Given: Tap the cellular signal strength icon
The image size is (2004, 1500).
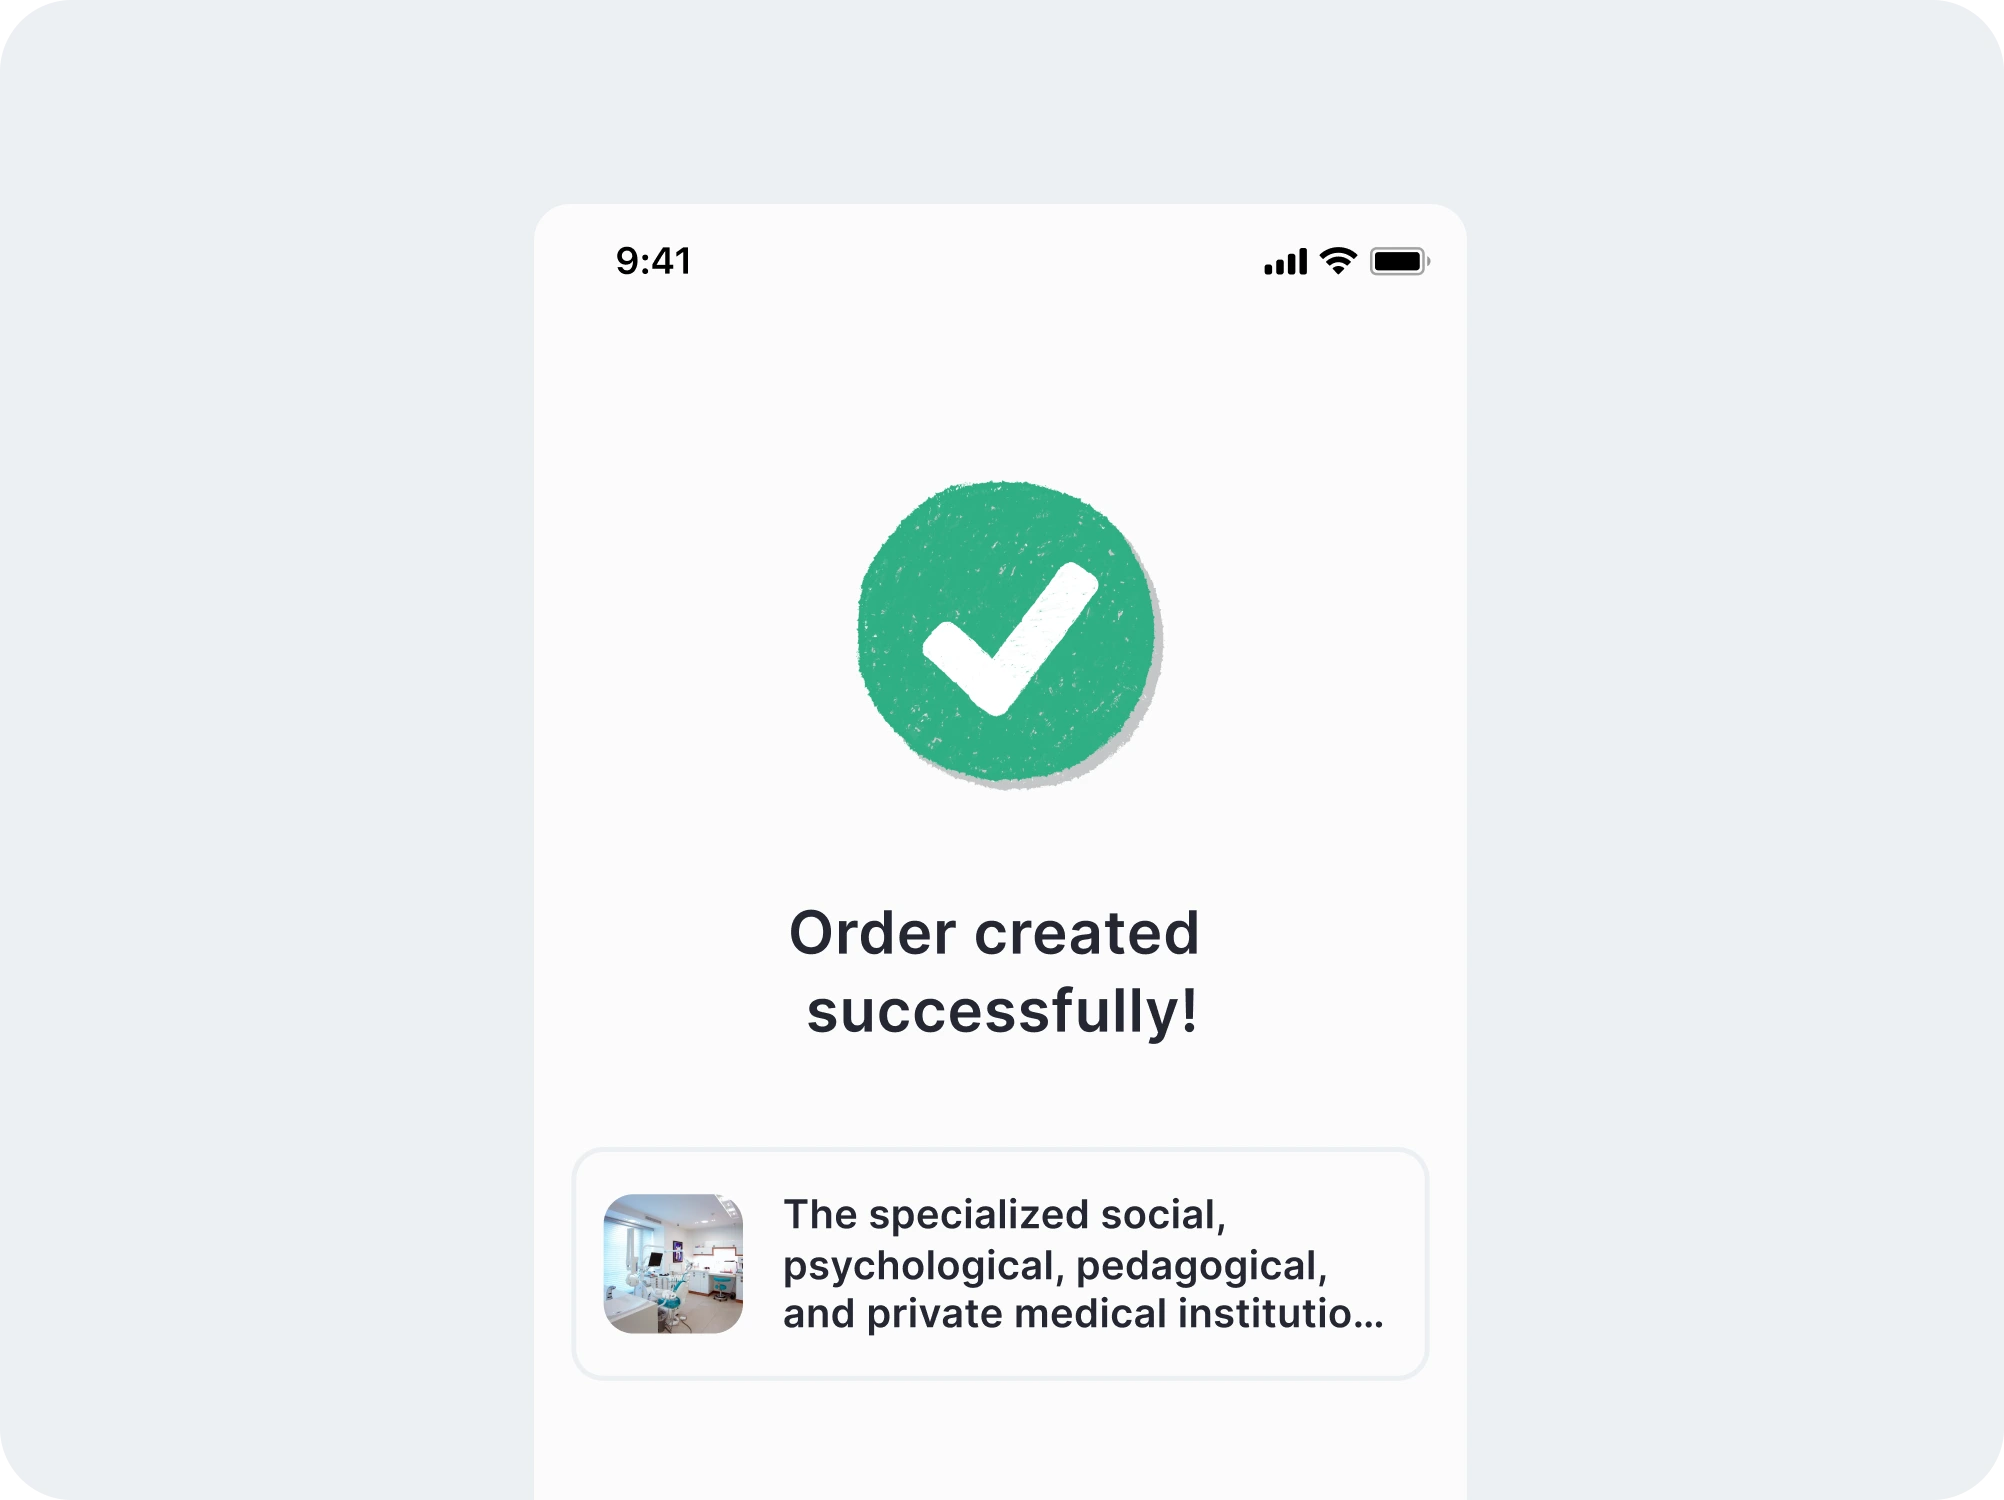Looking at the screenshot, I should click(1285, 262).
